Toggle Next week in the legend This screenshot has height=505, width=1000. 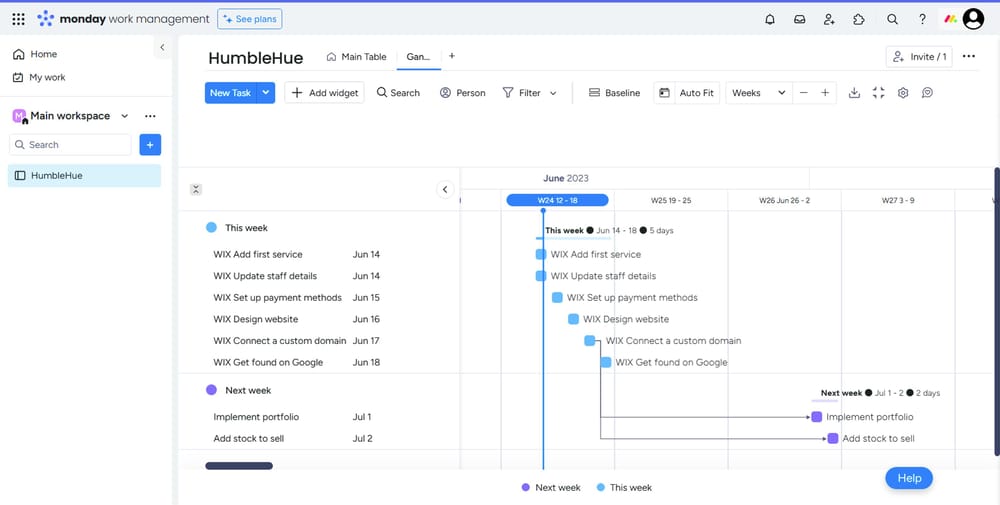click(x=551, y=488)
